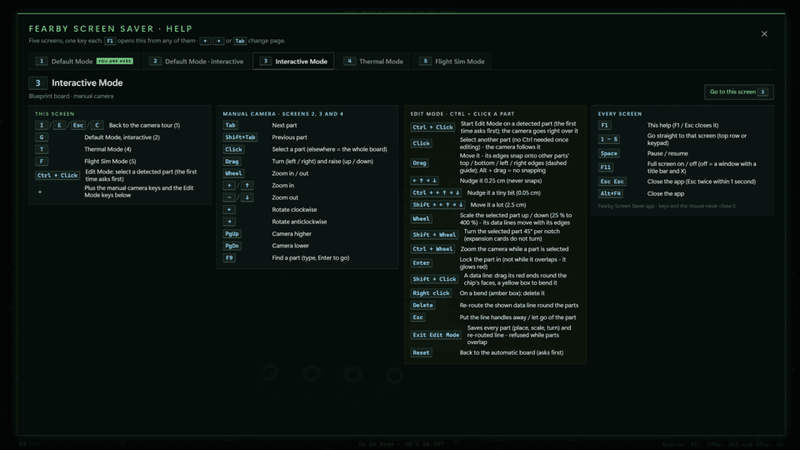Click the '1 – 5' key badge
The width and height of the screenshot is (800, 450).
609,139
